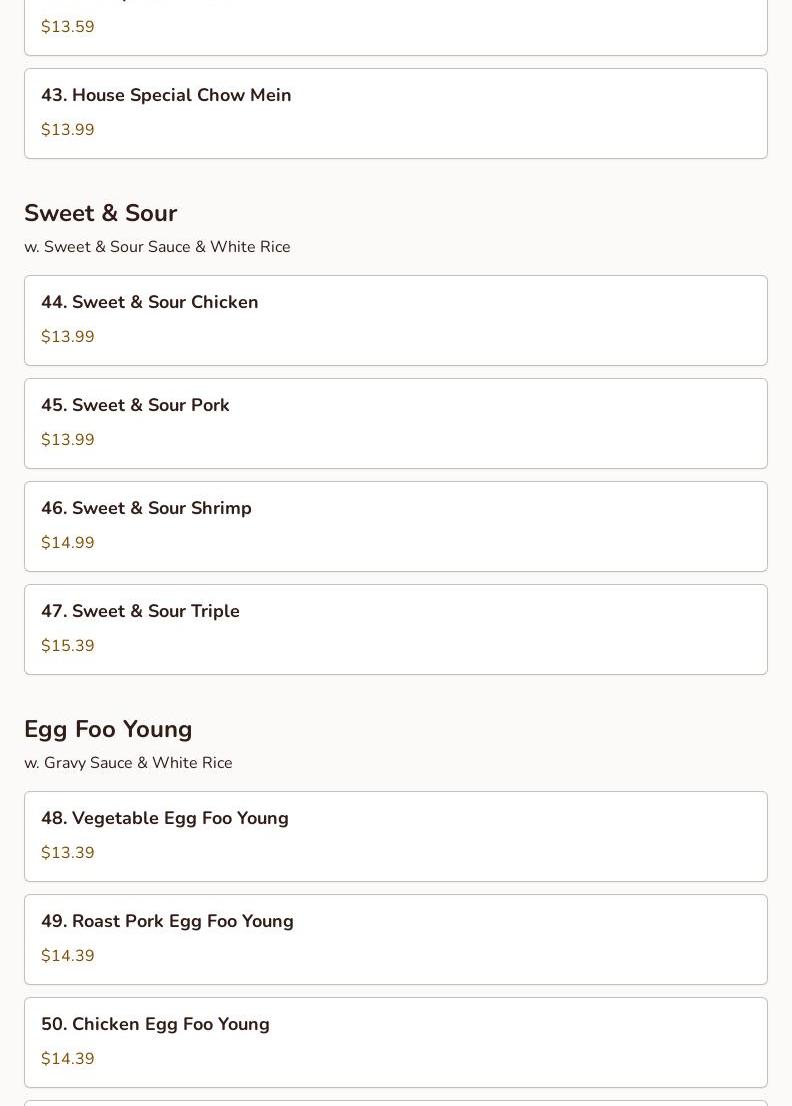
Task: Open 47. Sweet & Sour Triple item
Action: [396, 629]
